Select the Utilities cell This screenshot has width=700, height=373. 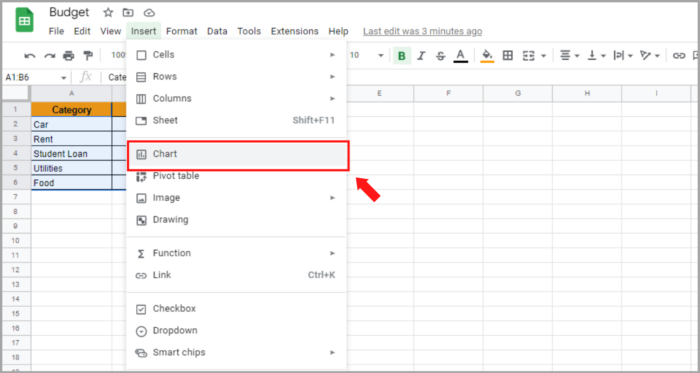(71, 168)
